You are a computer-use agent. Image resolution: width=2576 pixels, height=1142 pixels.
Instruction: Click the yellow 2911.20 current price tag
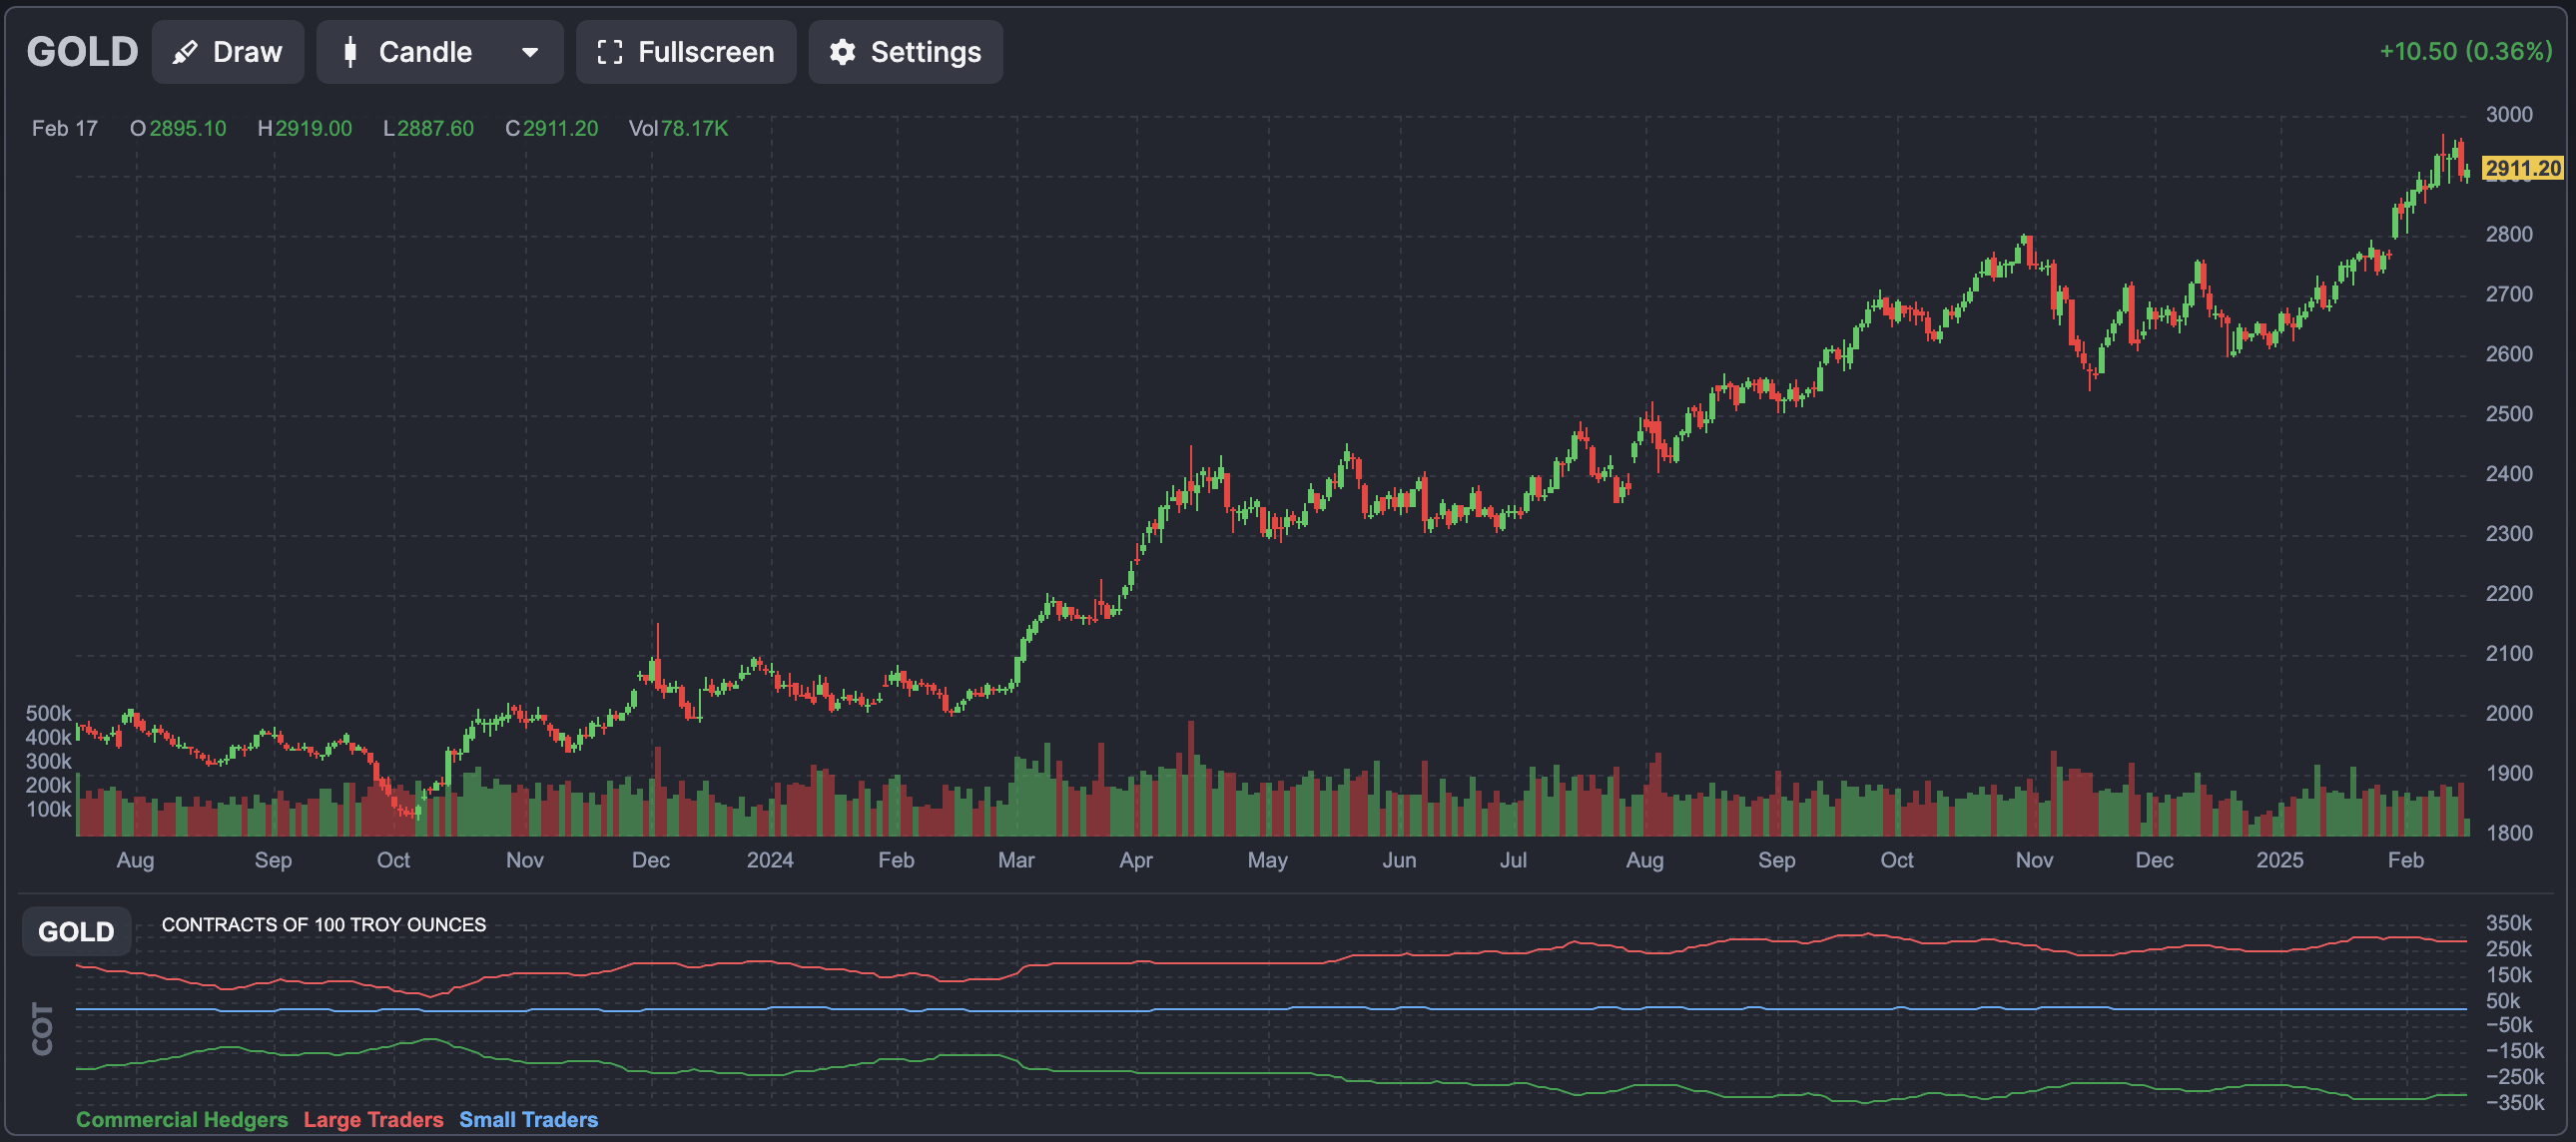tap(2522, 168)
